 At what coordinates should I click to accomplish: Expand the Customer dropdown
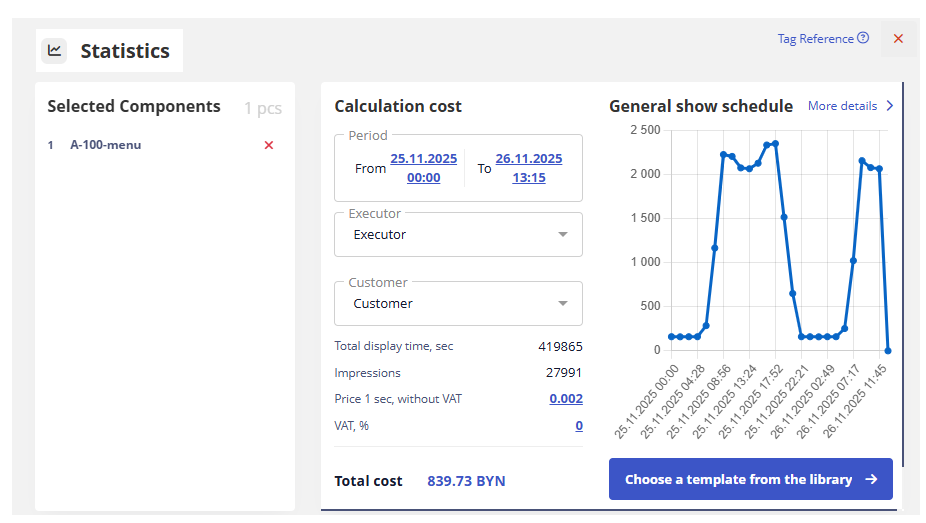(457, 304)
